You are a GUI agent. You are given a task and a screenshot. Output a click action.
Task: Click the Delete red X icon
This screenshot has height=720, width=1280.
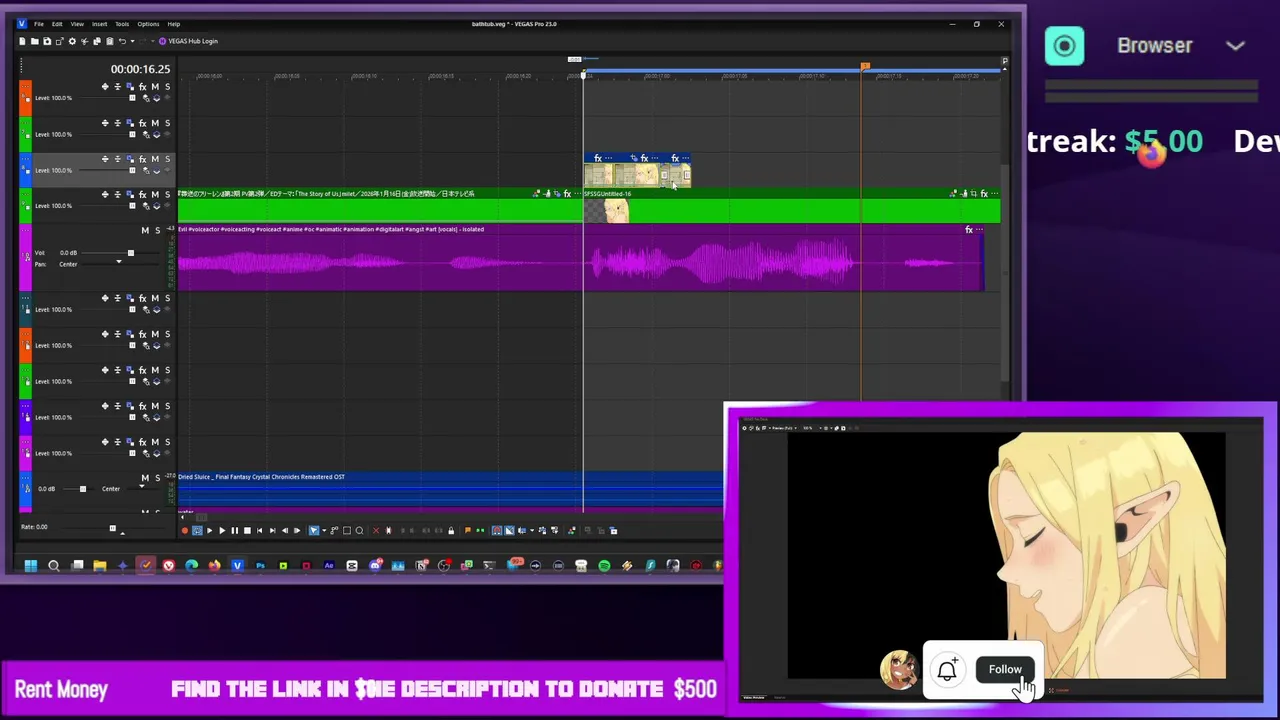[x=376, y=531]
